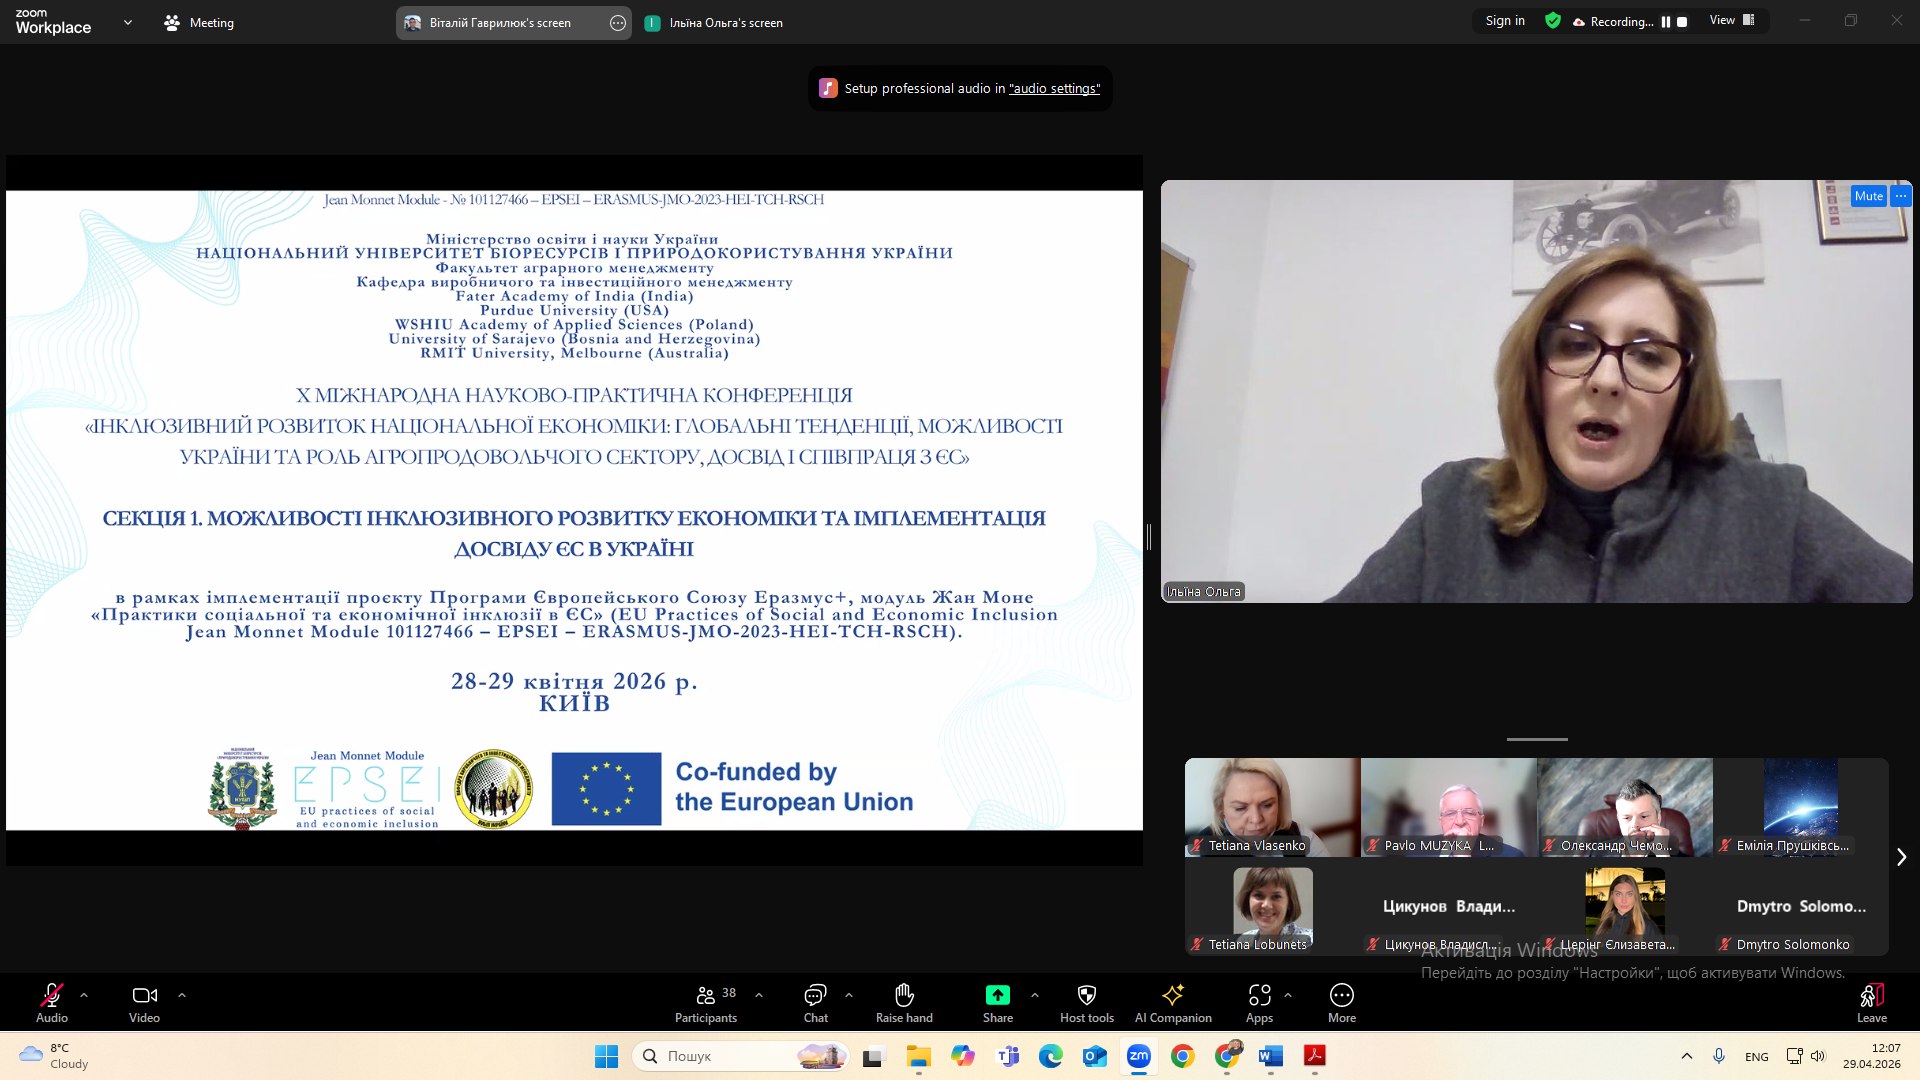Switch to Ільїна Ольга's screen tab
Screen dimensions: 1920x1080
point(714,22)
